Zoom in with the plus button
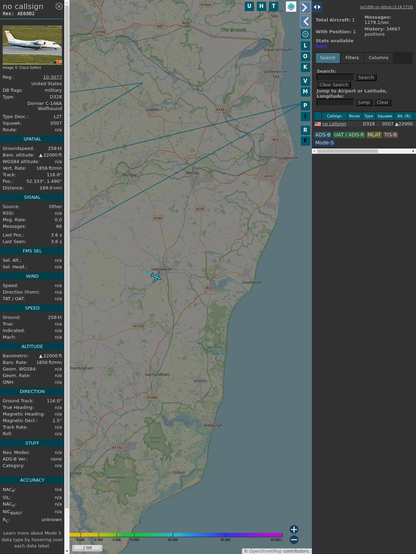Screen dimensions: 416x554 coord(294,529)
